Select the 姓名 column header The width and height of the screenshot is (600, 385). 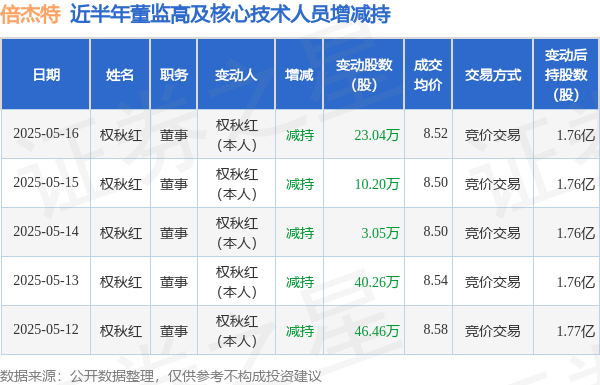click(120, 75)
